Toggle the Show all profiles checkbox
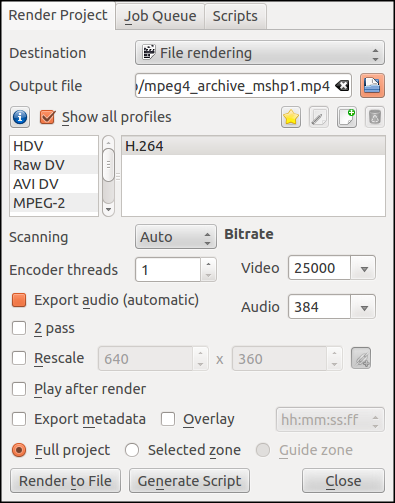Viewport: 395px width, 503px height. point(47,117)
